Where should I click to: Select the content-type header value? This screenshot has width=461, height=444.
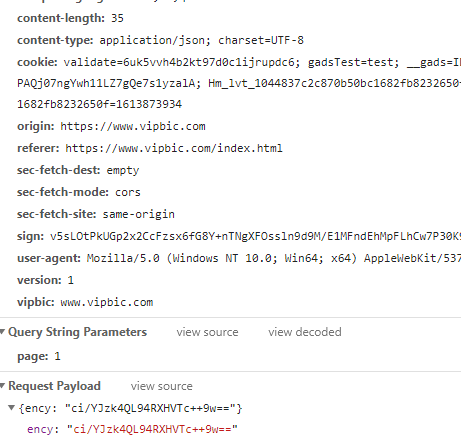[x=201, y=40]
